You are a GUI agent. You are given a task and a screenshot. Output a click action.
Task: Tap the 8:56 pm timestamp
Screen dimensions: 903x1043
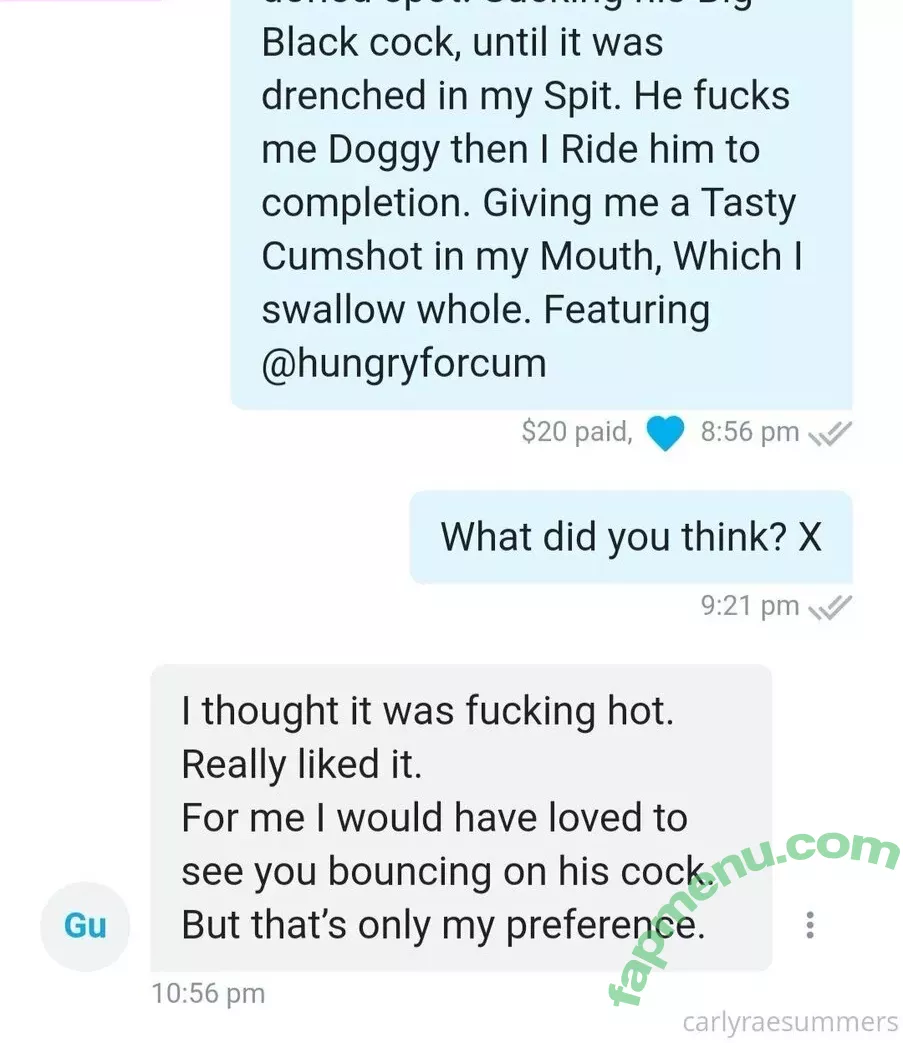[x=749, y=432]
